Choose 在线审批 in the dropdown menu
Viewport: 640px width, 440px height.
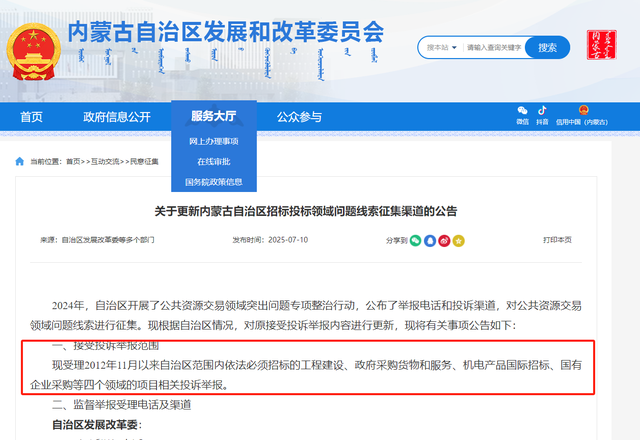213,162
